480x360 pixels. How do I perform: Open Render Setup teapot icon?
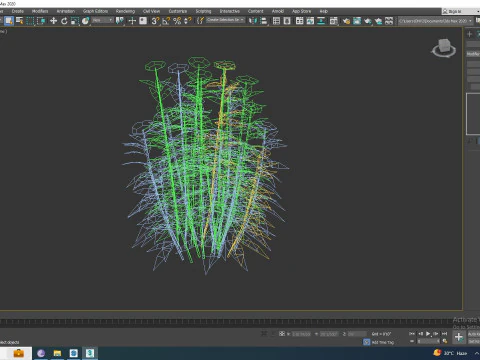click(x=346, y=21)
